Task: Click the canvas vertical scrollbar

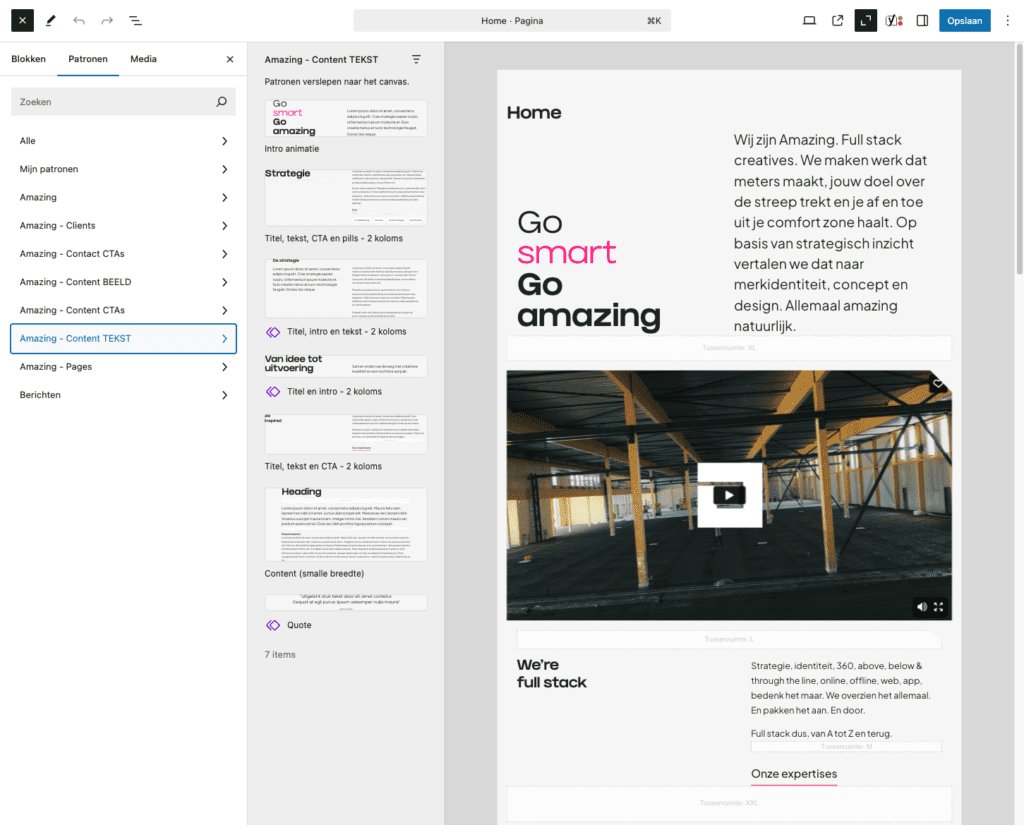Action: point(1019,159)
